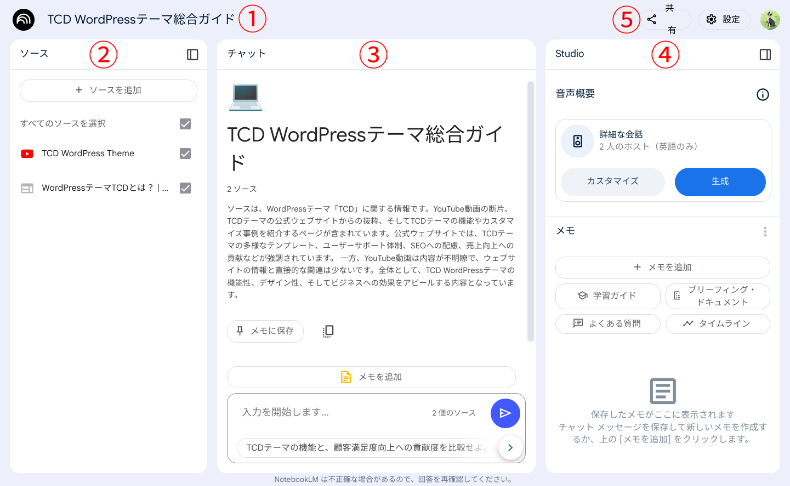Click よくある質問 button
This screenshot has height=486, width=790.
pos(608,323)
